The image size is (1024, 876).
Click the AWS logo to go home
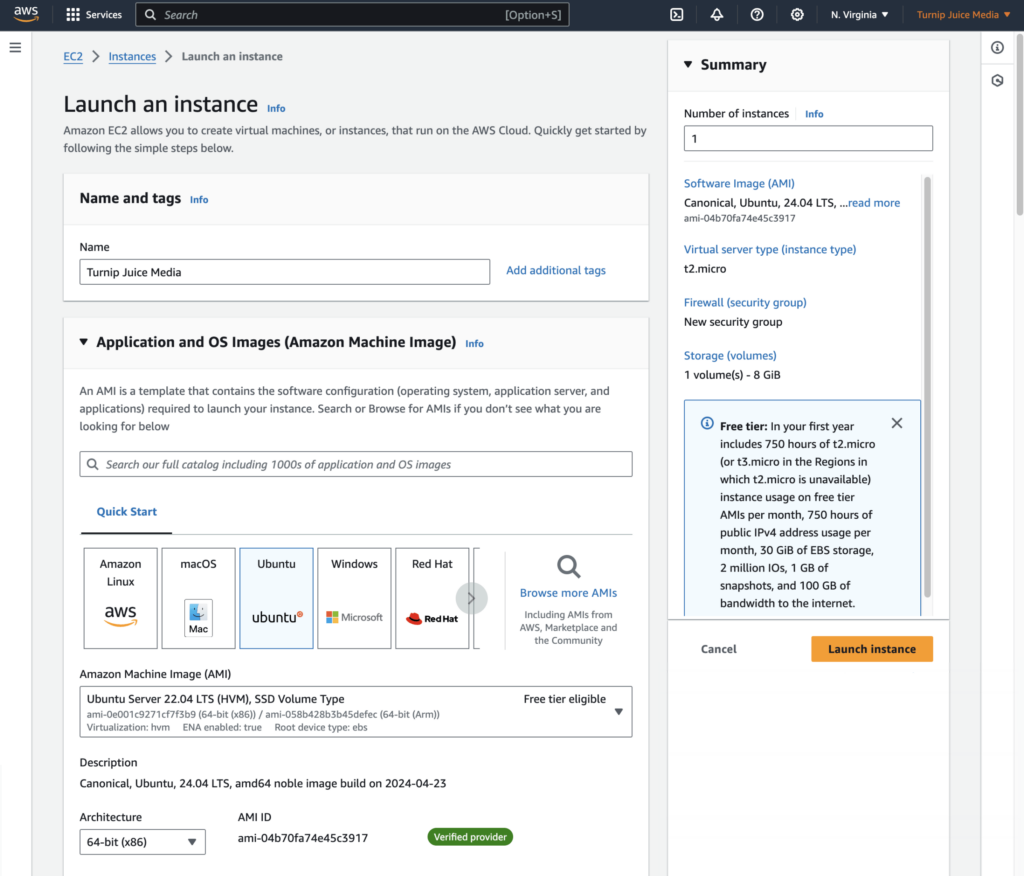25,14
